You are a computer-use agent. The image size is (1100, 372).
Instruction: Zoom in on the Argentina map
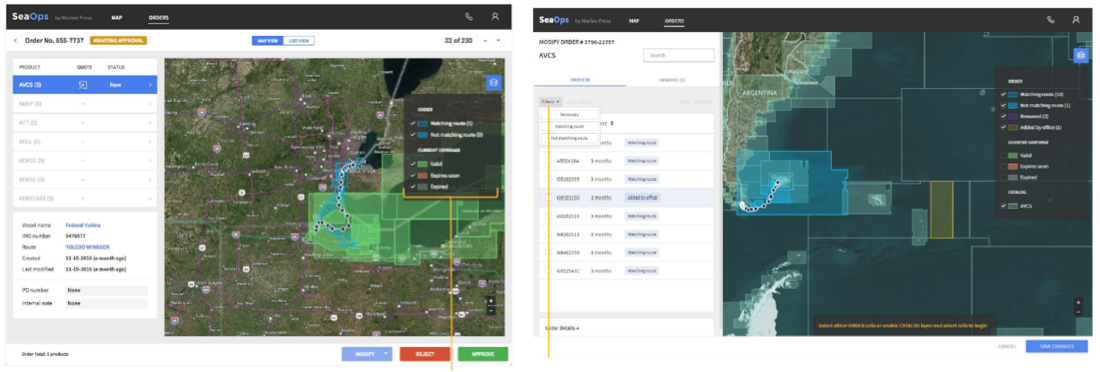(x=1078, y=302)
